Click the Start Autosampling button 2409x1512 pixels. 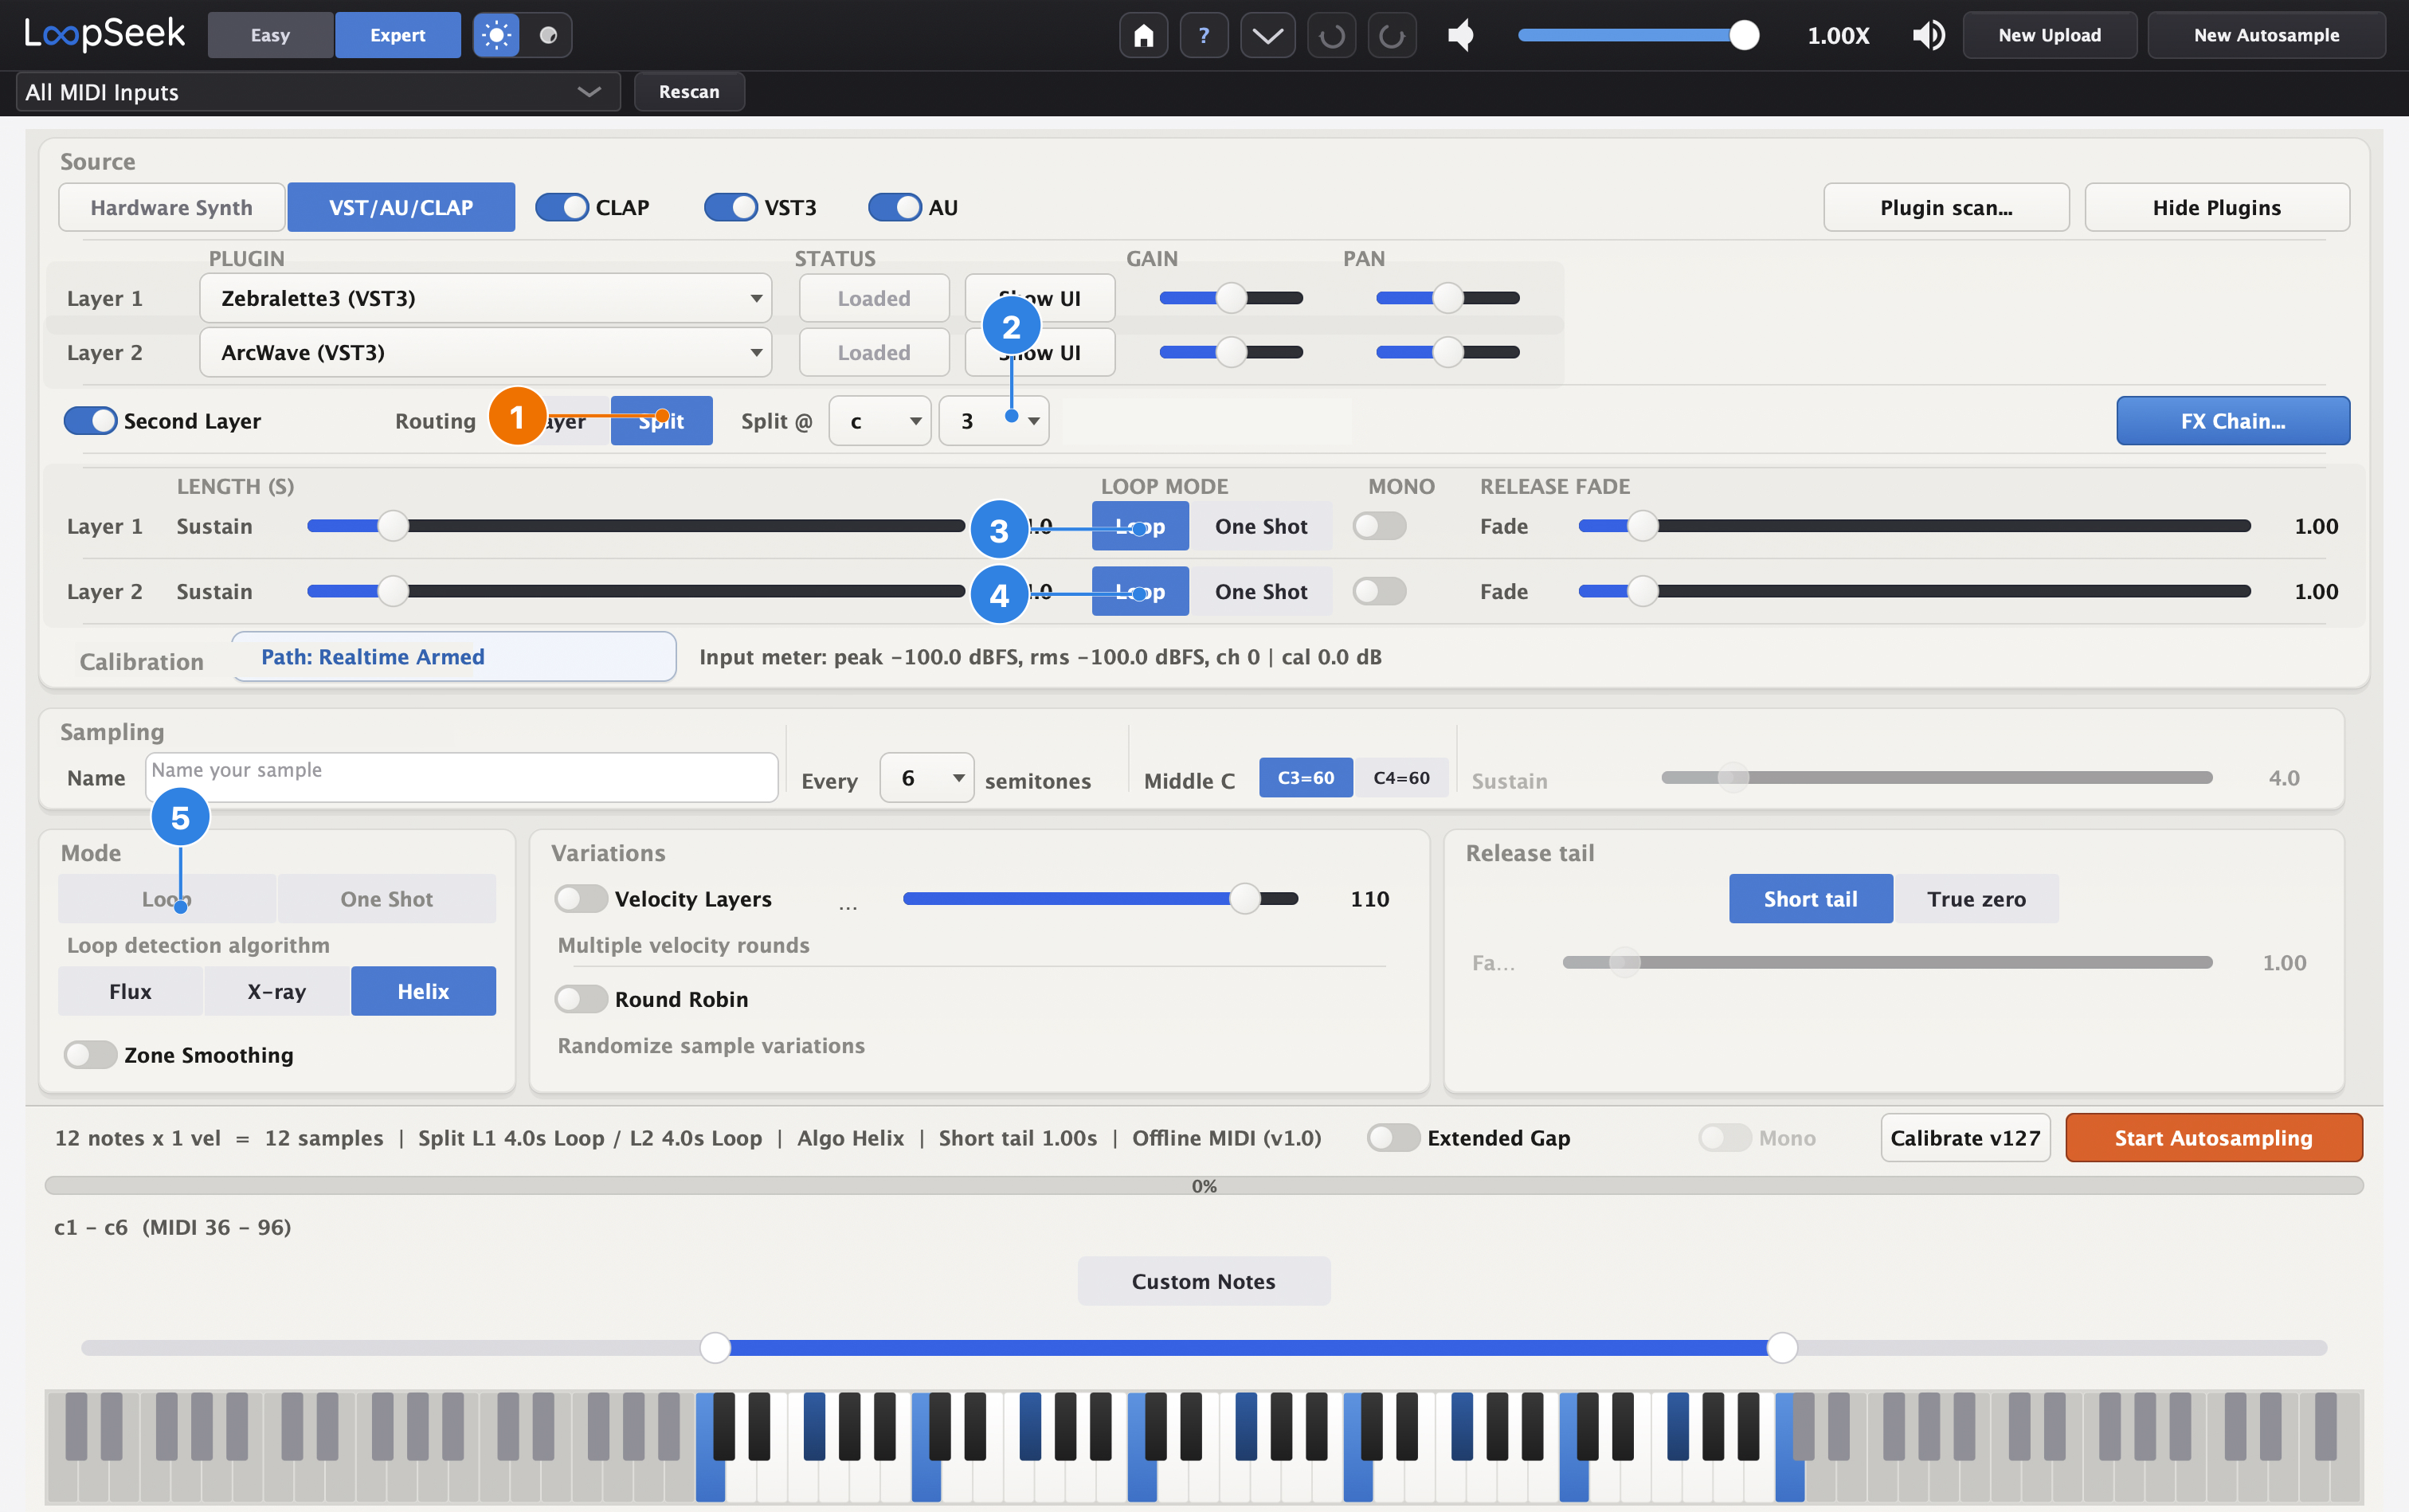[2214, 1138]
